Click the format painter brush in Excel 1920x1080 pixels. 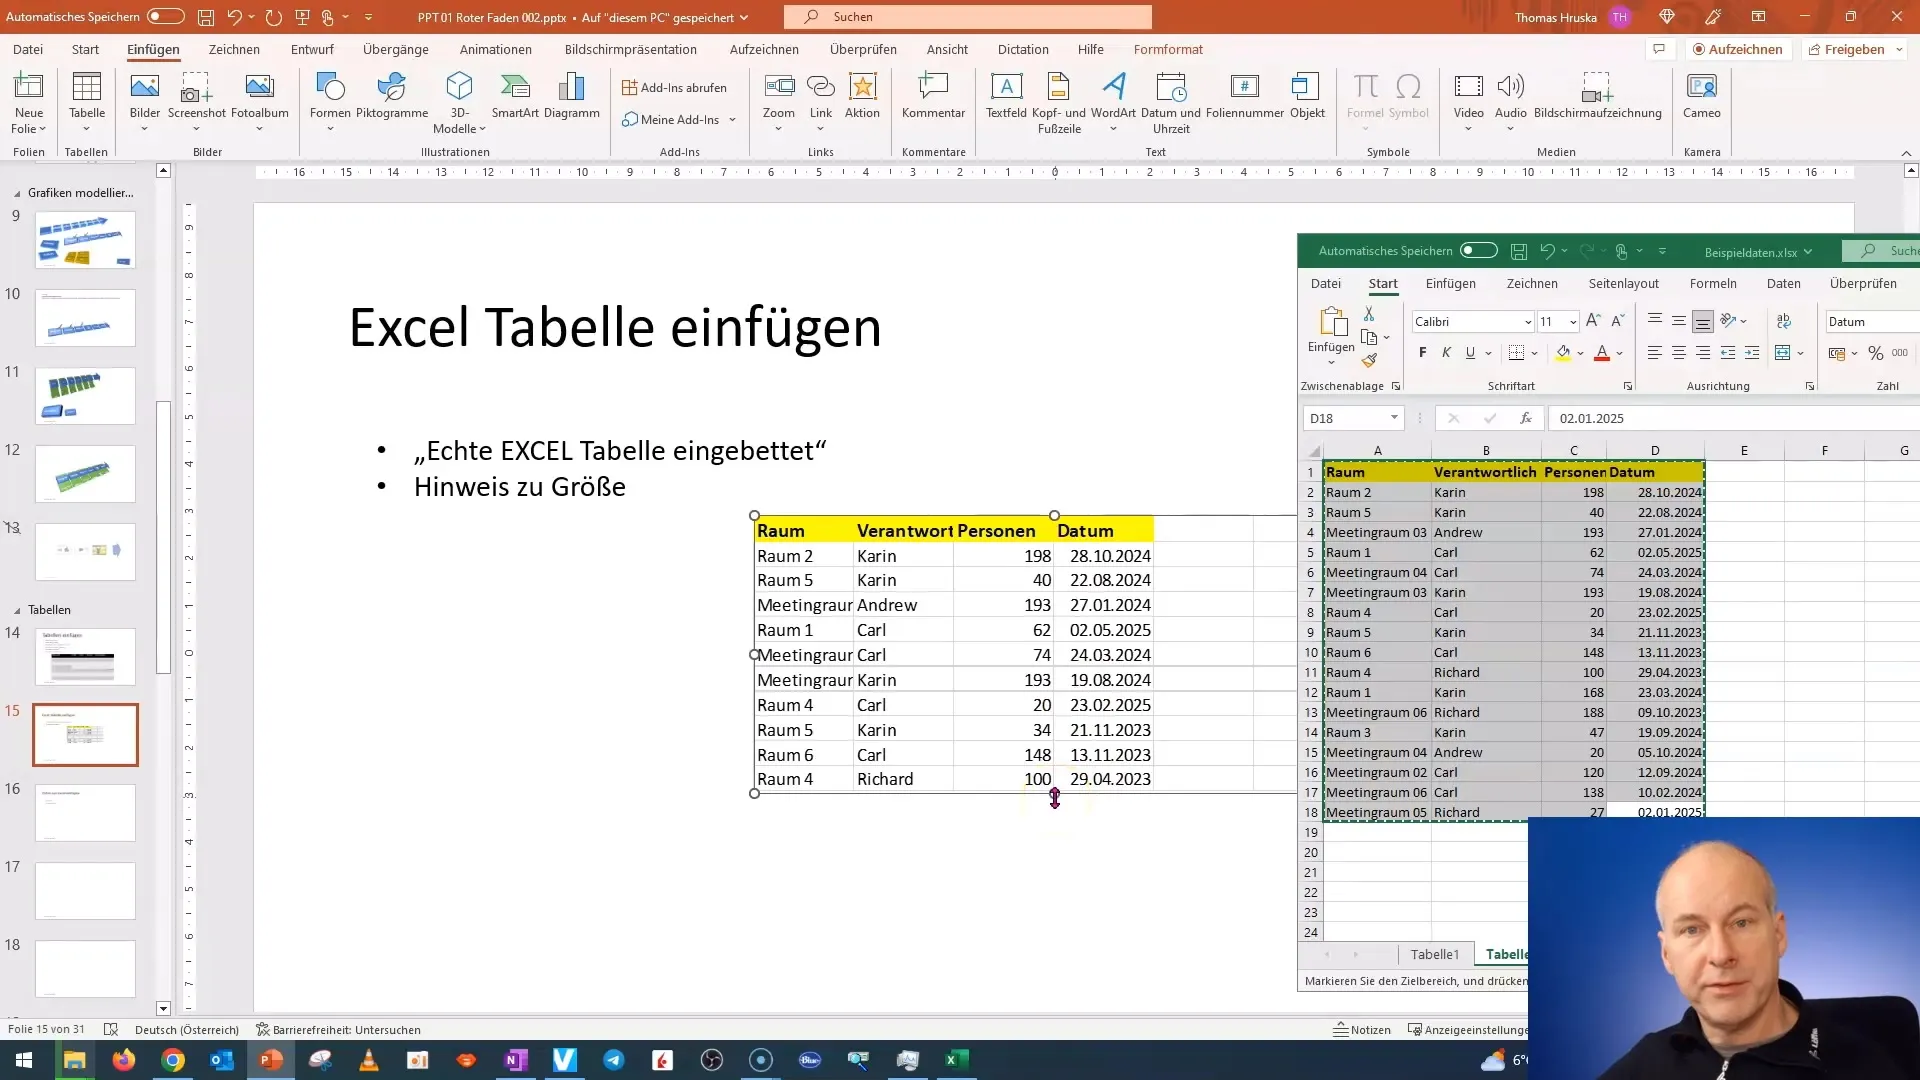coord(1369,361)
